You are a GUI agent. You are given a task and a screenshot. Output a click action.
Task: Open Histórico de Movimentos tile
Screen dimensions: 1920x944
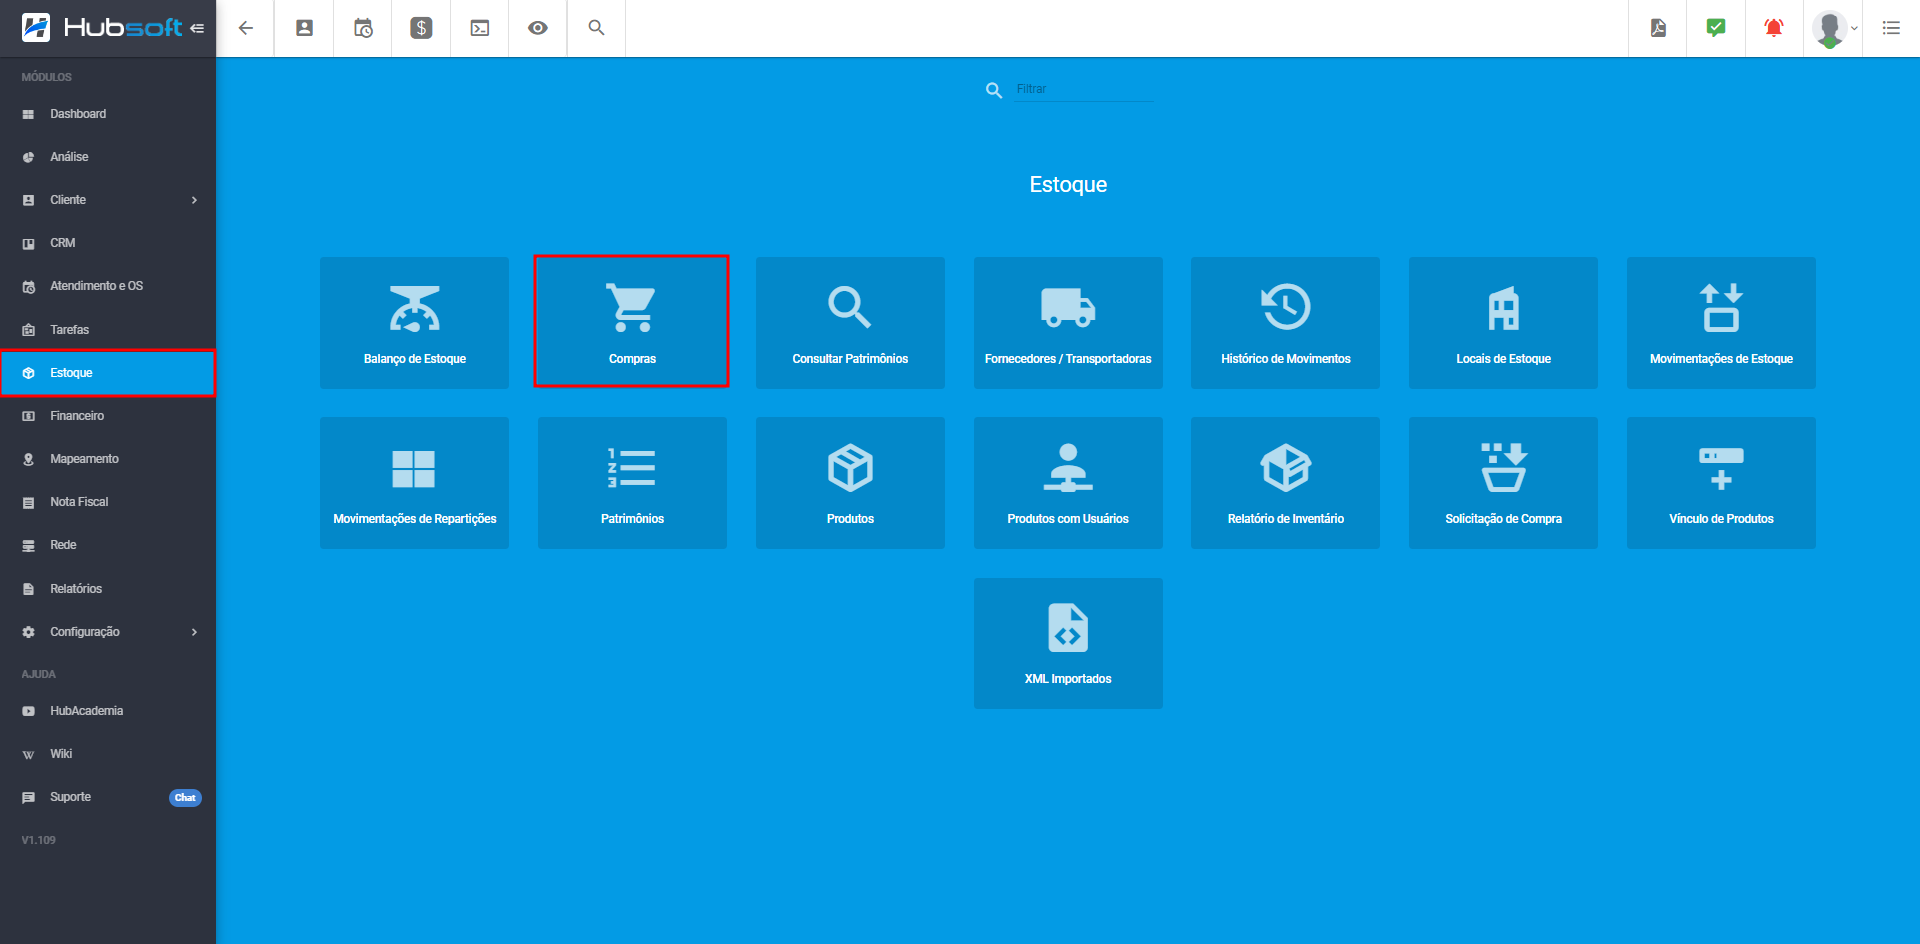click(1285, 322)
